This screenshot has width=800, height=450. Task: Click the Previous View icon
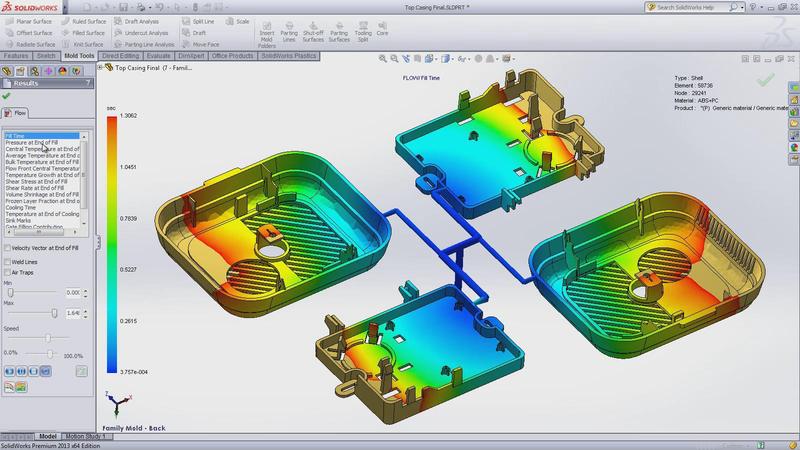click(406, 59)
